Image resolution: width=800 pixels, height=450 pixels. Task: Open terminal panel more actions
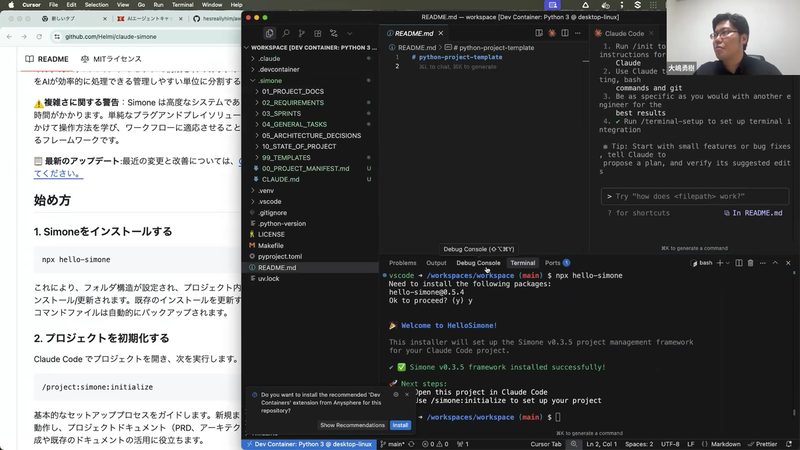[x=763, y=263]
